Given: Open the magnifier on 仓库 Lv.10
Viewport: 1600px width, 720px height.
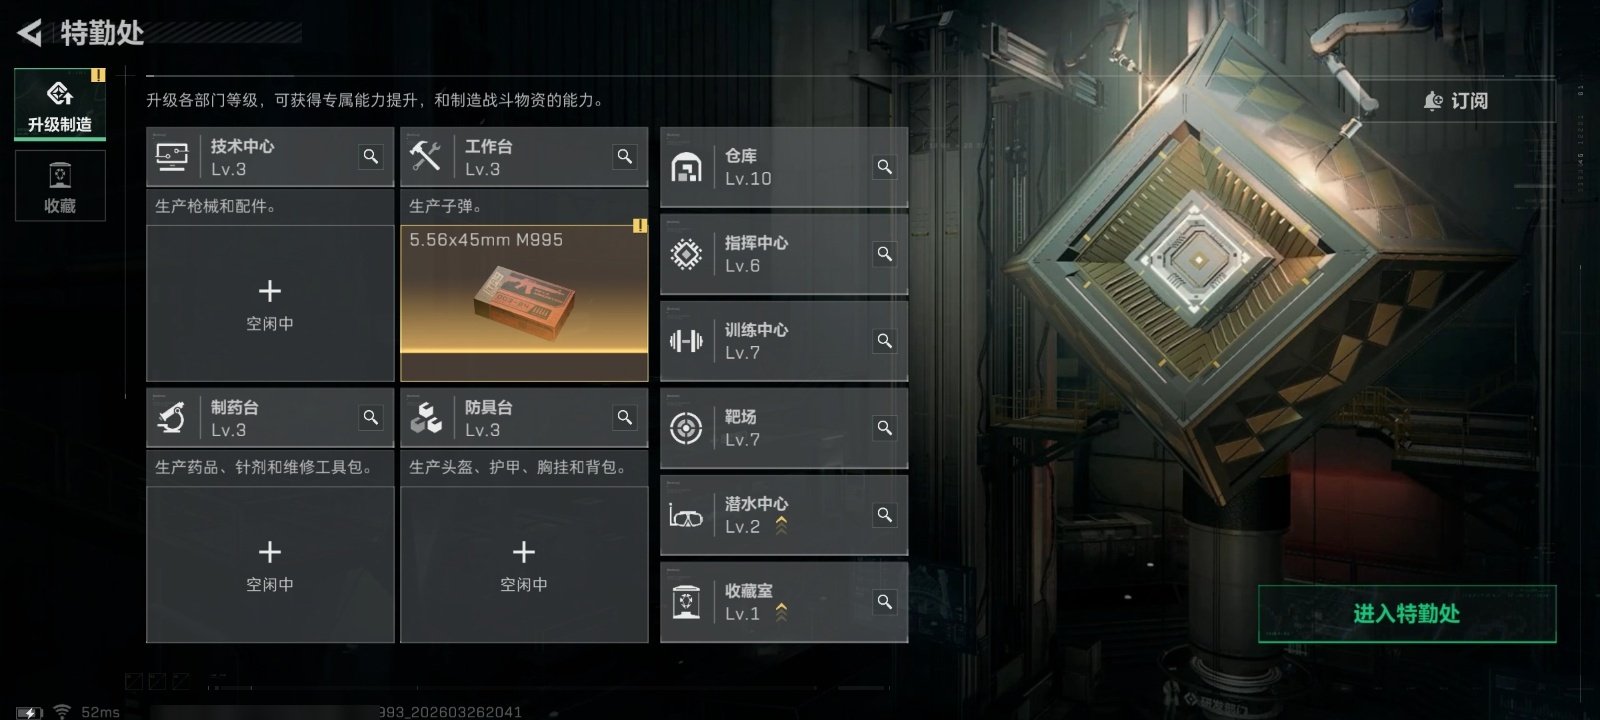Looking at the screenshot, I should point(885,167).
